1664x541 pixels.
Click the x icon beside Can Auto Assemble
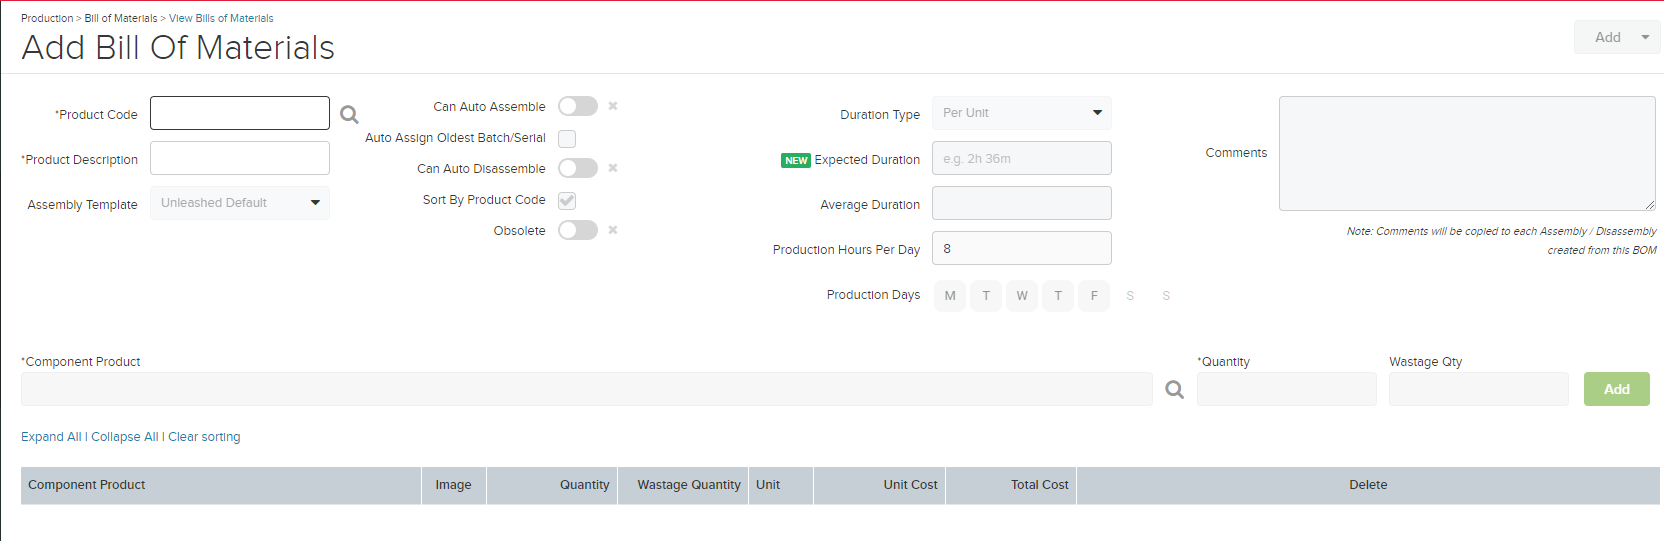[613, 106]
